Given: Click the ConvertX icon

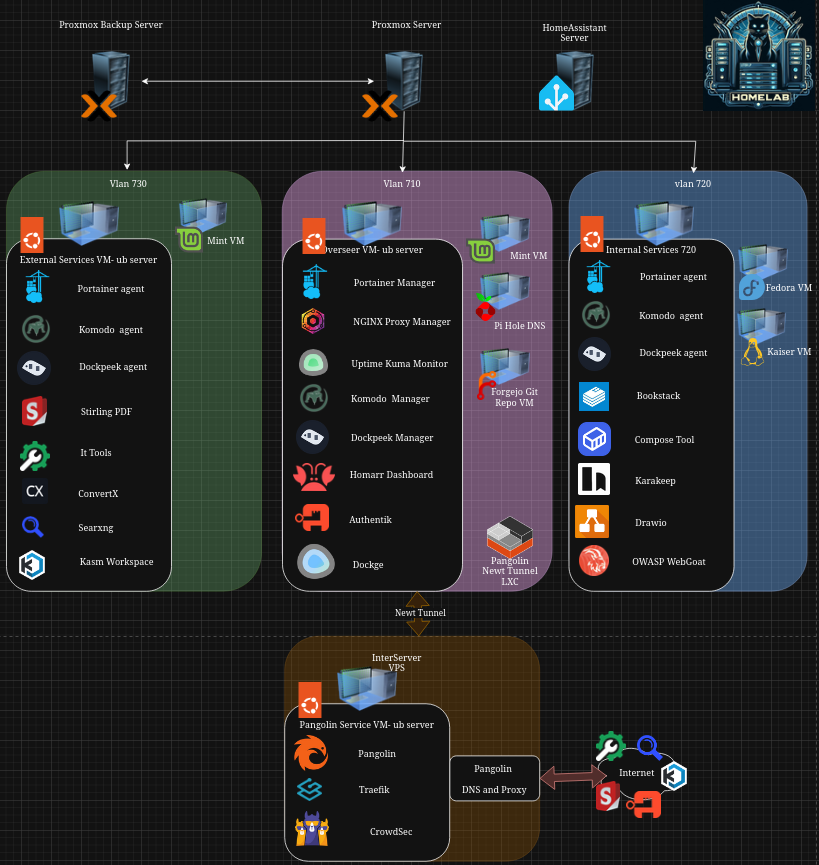Looking at the screenshot, I should tap(34, 492).
